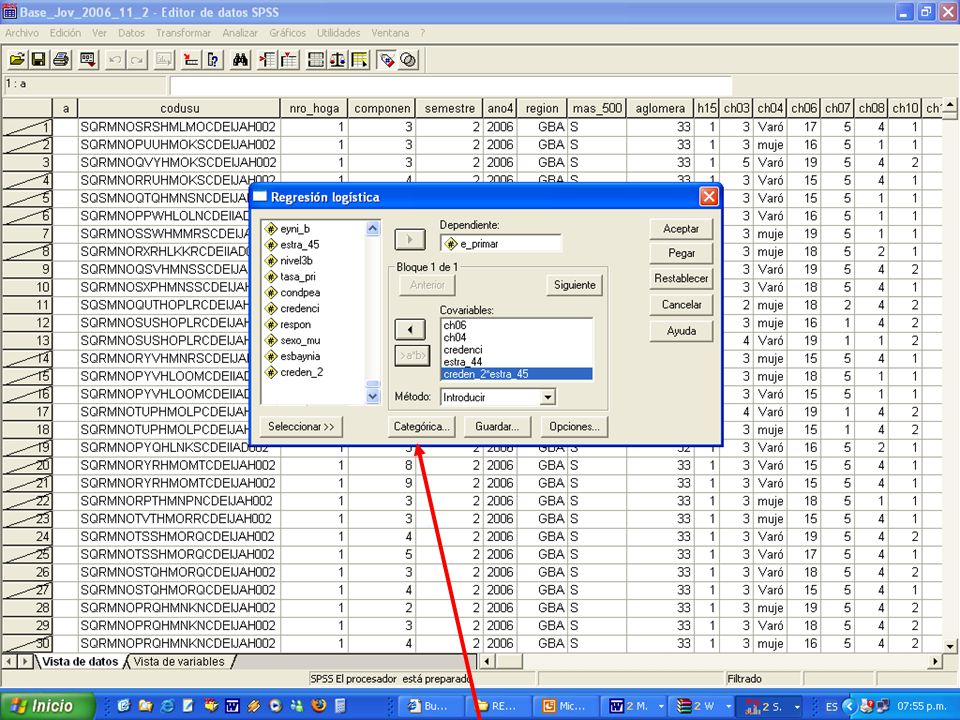Screen dimensions: 960x720
Task: Expand the hidden system tray icons chevron
Action: pyautogui.click(x=849, y=706)
